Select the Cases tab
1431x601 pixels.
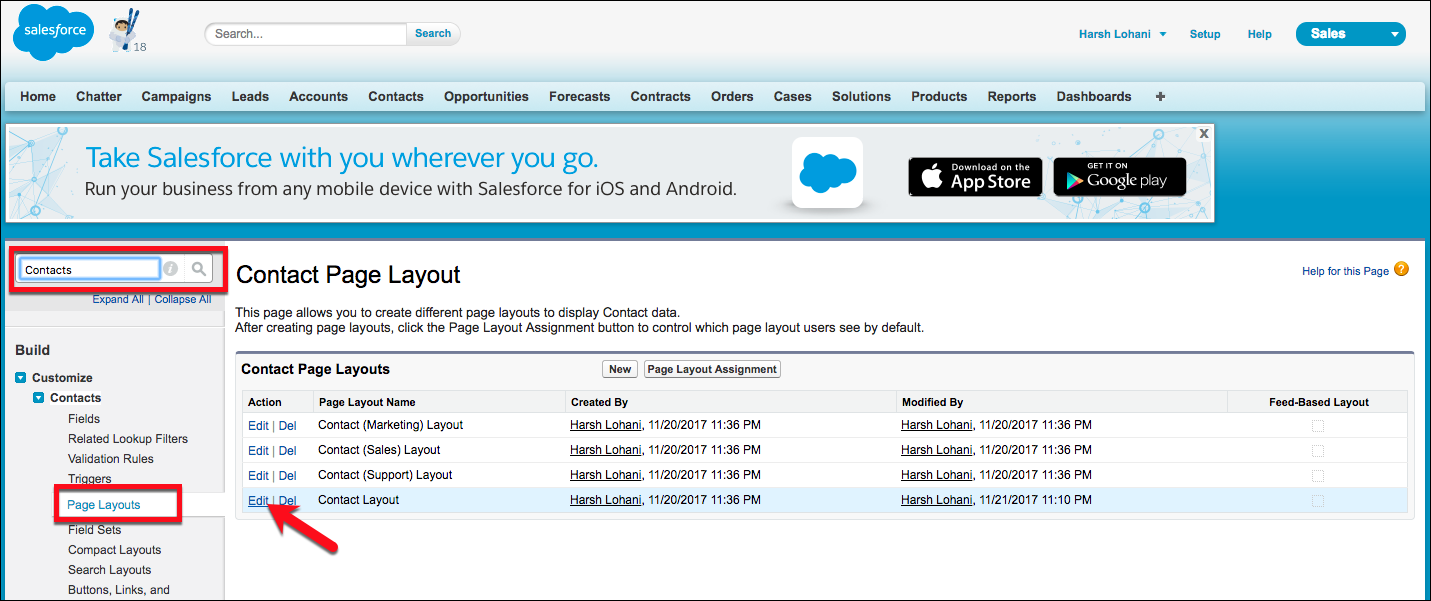click(793, 97)
